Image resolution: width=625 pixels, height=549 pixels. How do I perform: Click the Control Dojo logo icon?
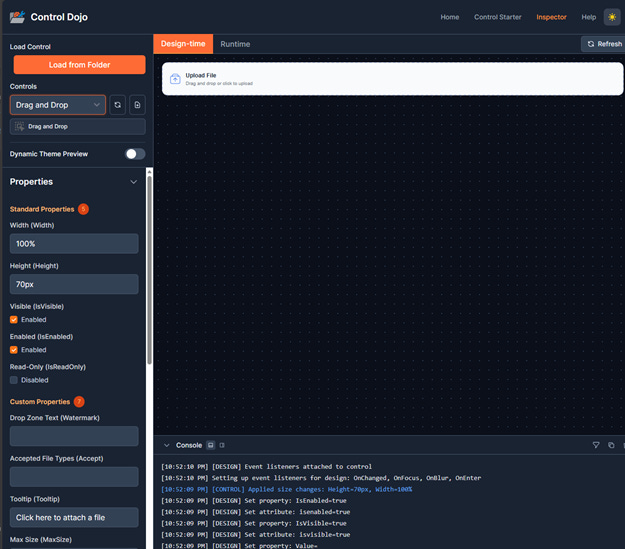[17, 17]
